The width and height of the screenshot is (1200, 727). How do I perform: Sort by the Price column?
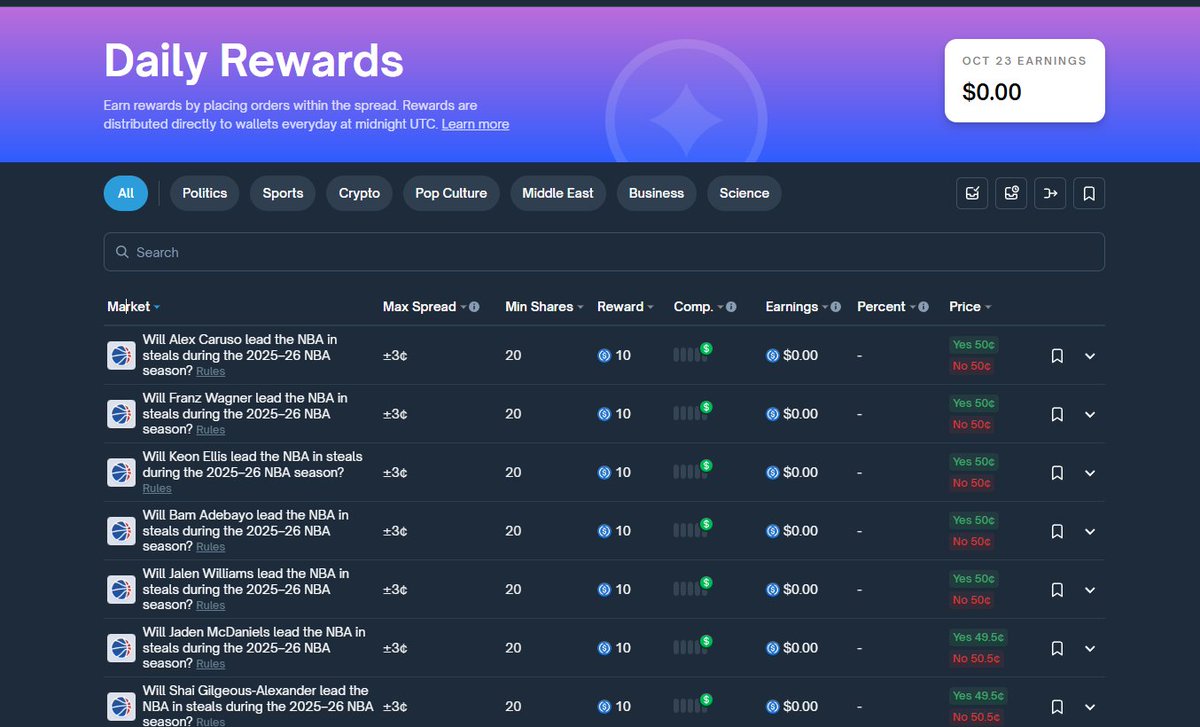click(x=970, y=307)
